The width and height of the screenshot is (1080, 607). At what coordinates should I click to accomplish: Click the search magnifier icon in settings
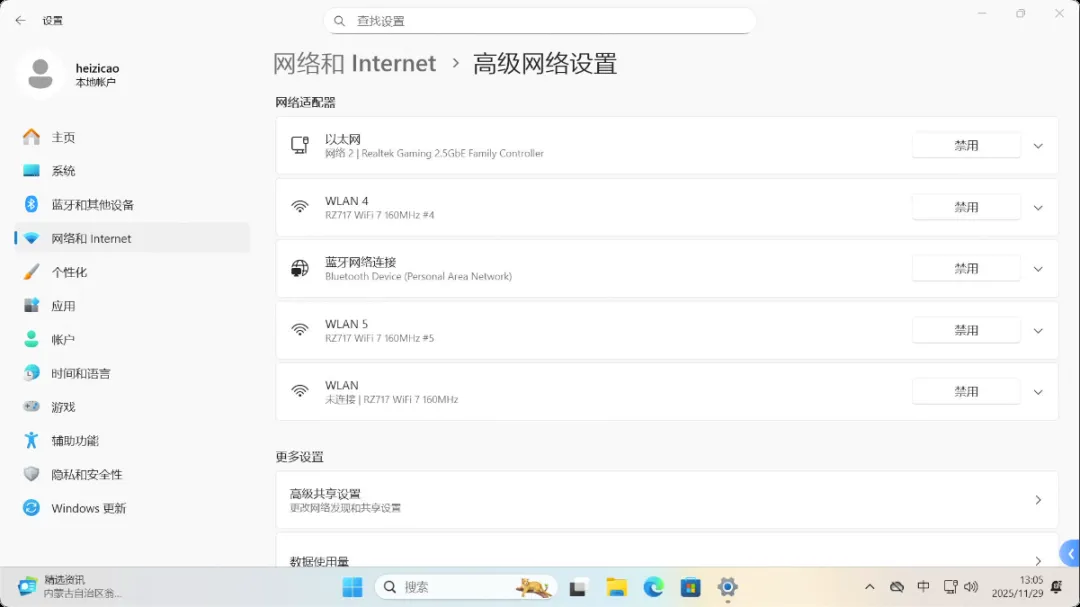click(x=340, y=21)
